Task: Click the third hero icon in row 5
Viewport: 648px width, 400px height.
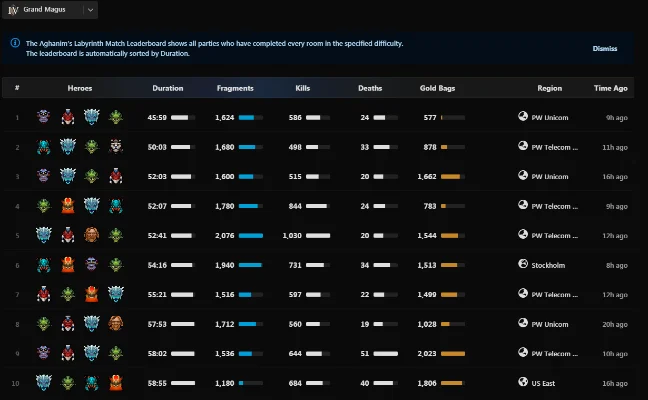Action: [91, 235]
